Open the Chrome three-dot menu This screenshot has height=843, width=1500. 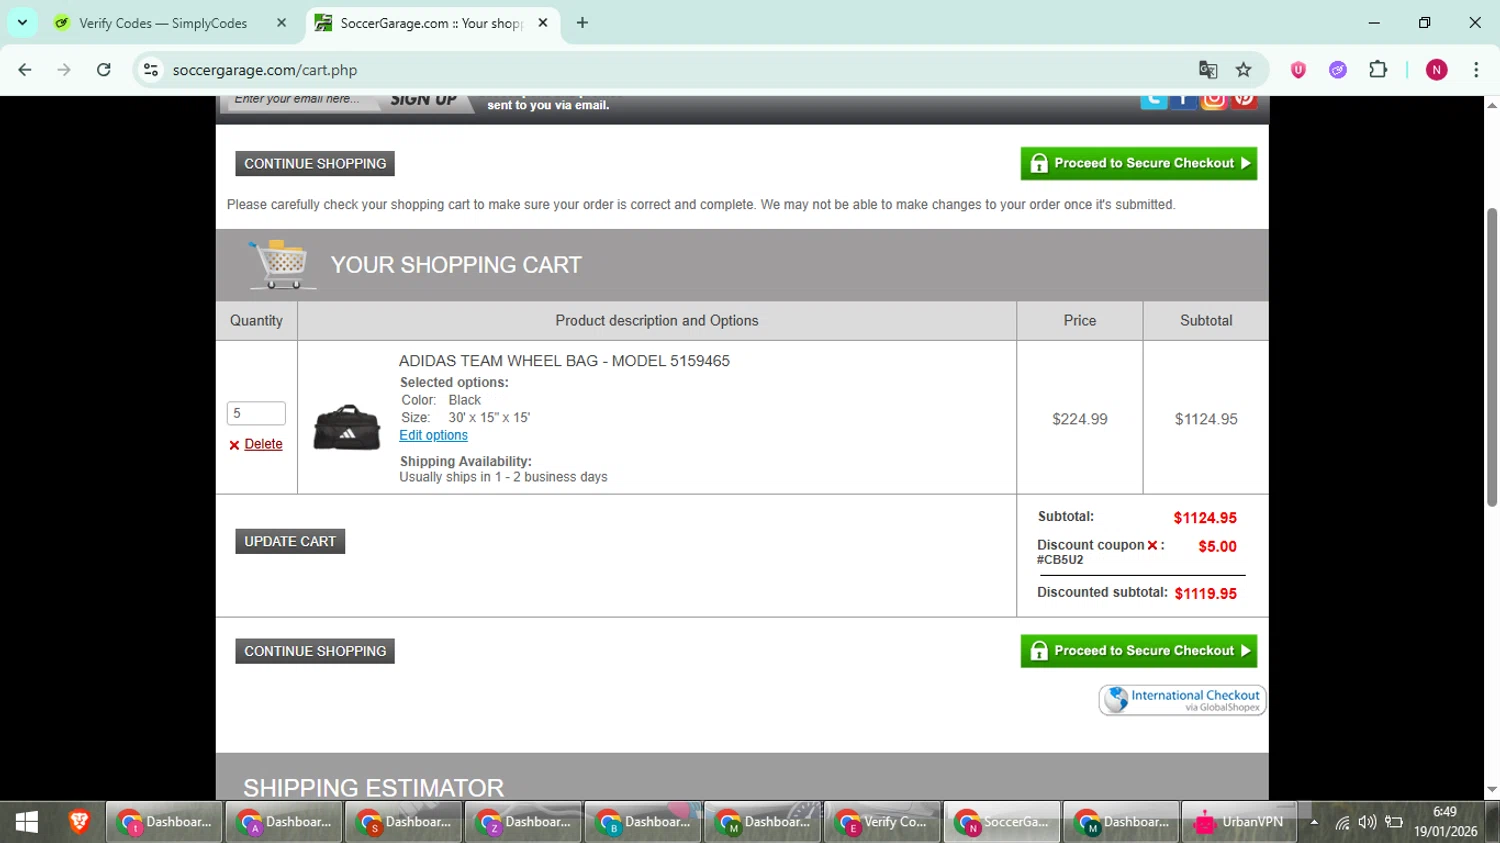click(x=1476, y=70)
